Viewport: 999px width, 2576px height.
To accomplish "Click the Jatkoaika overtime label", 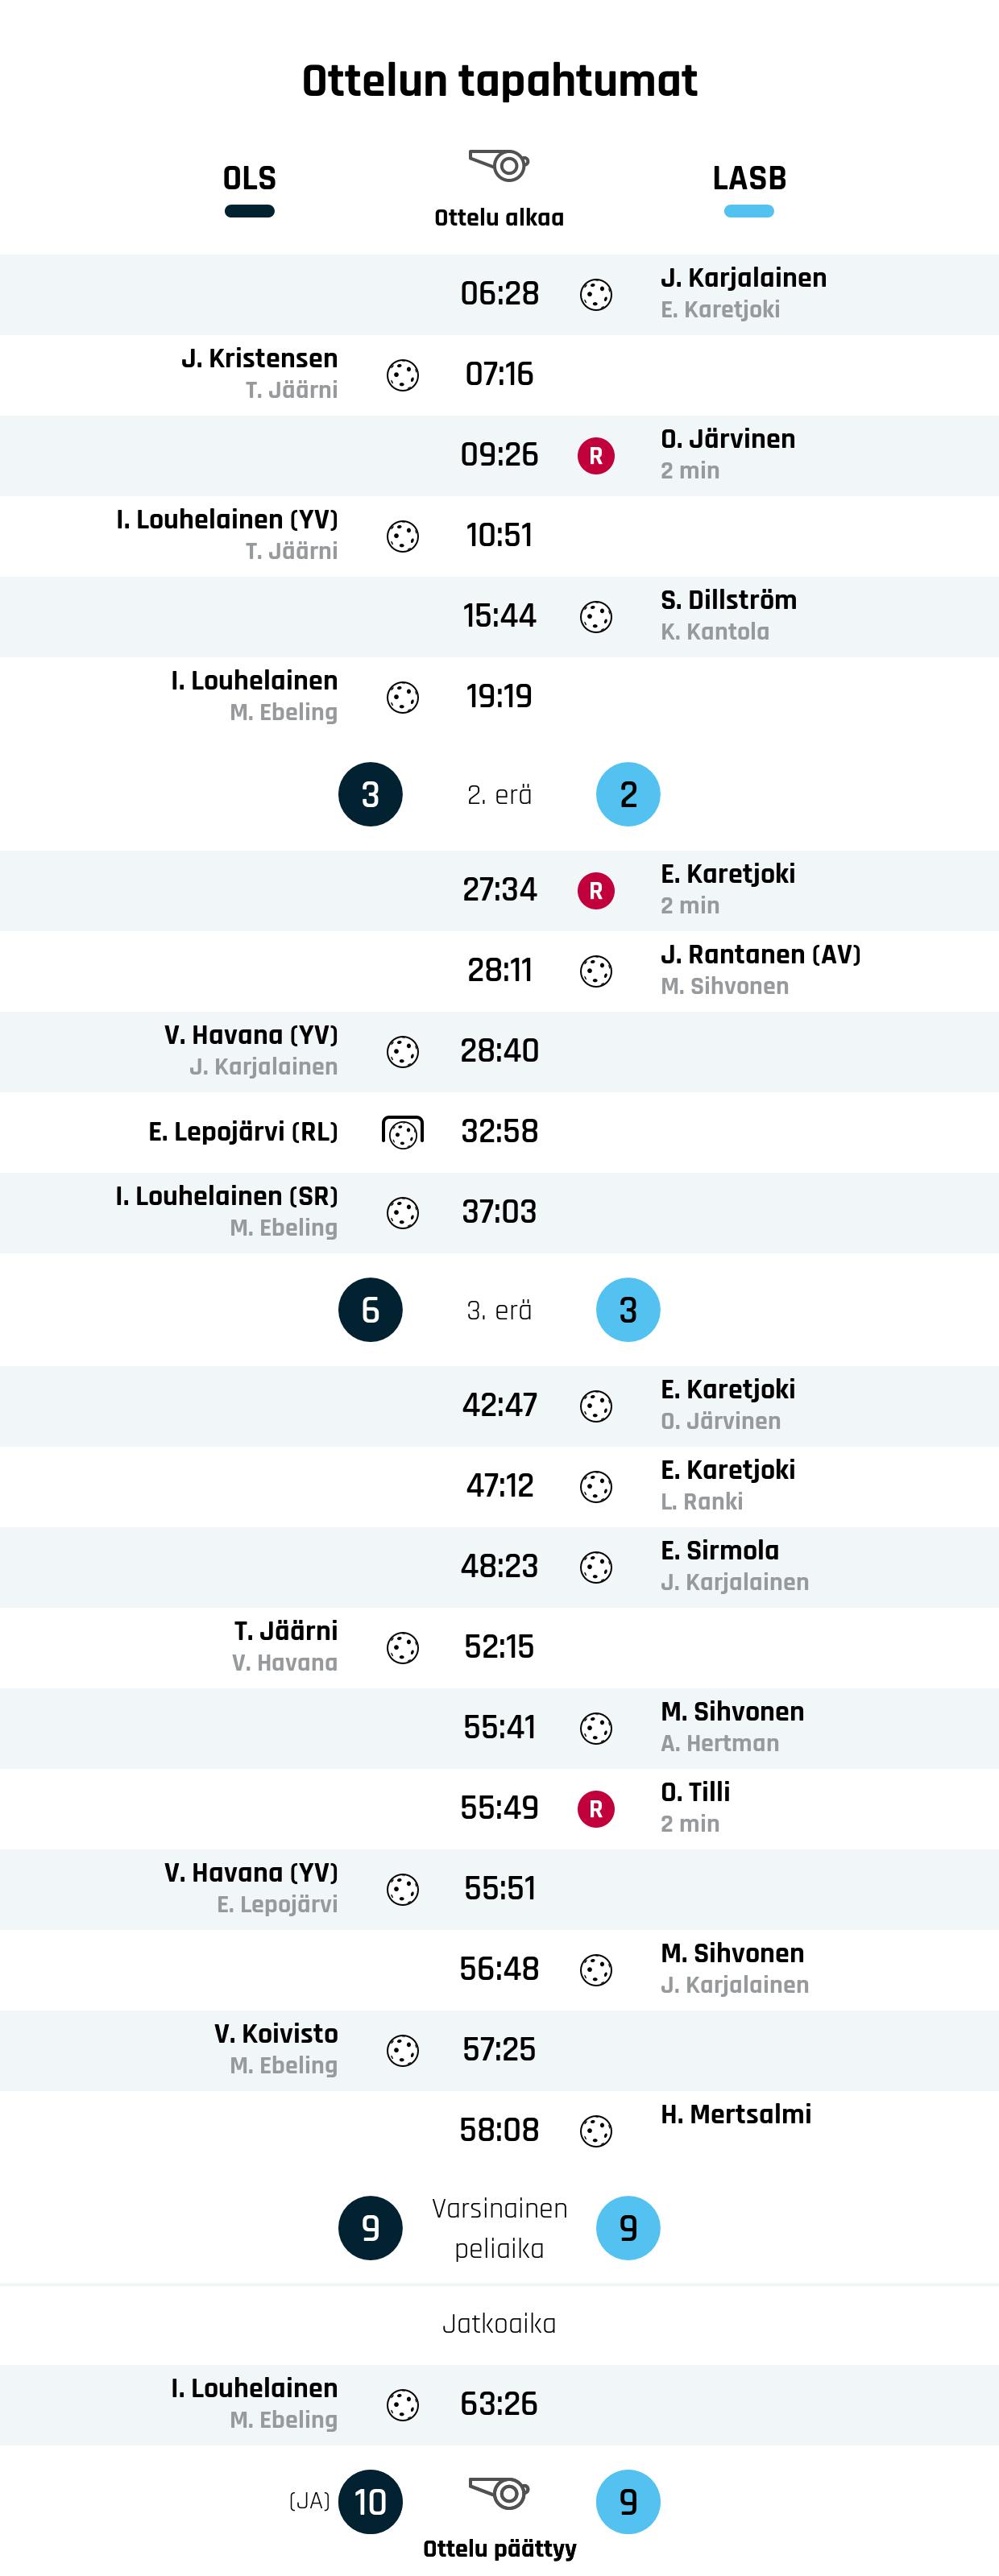I will coord(499,2323).
